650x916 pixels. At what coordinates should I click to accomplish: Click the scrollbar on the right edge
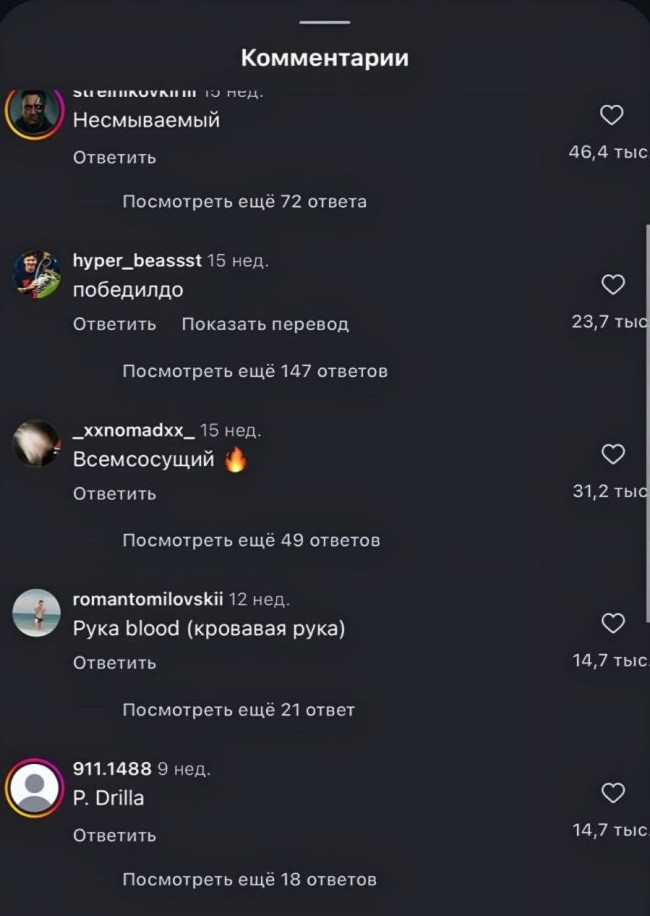pos(647,424)
